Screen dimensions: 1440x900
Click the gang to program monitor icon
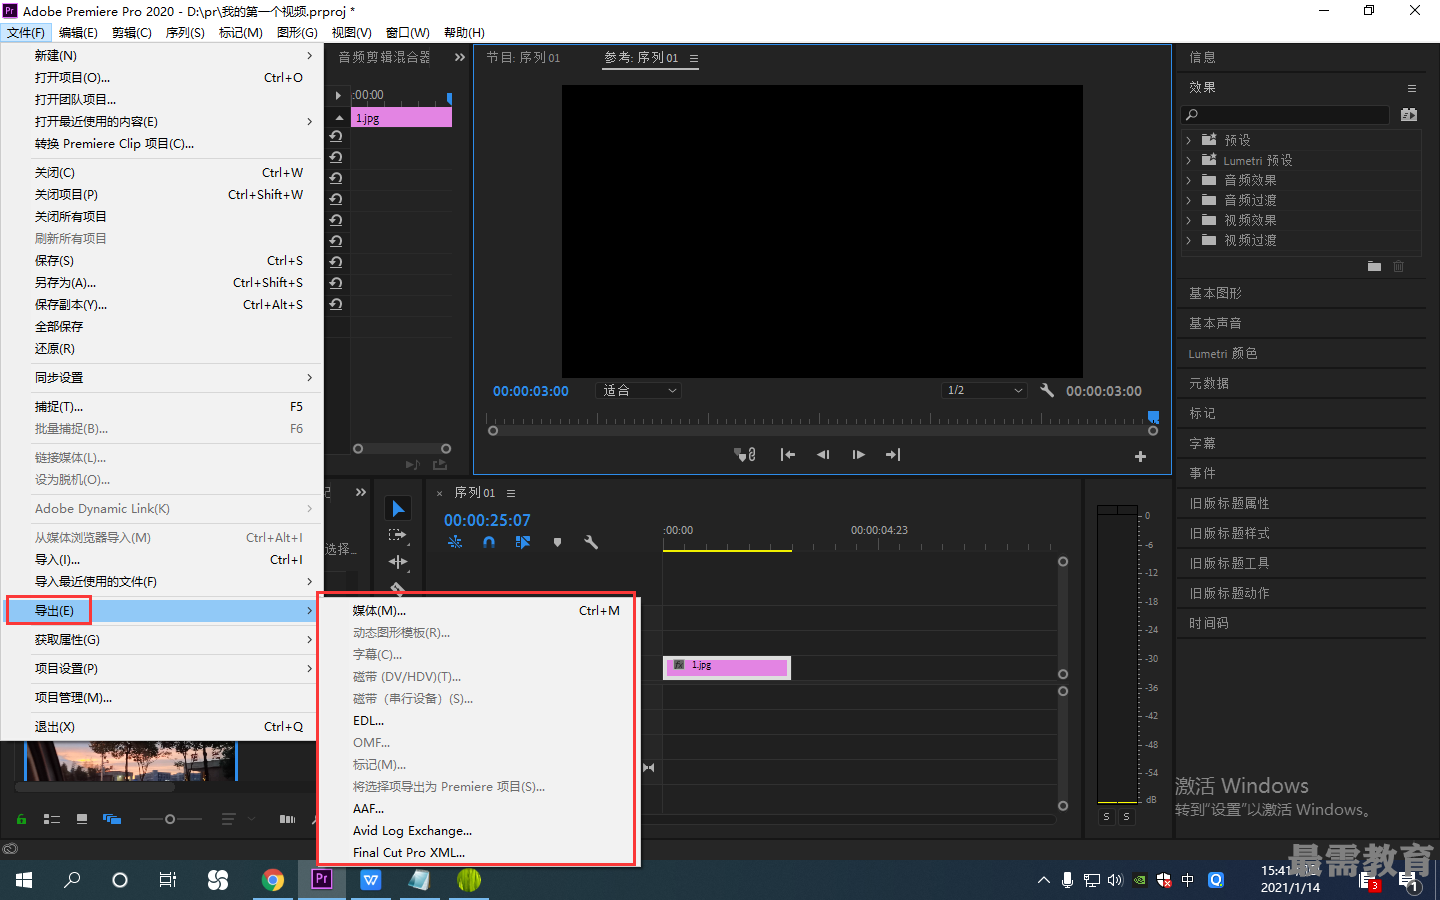point(745,455)
